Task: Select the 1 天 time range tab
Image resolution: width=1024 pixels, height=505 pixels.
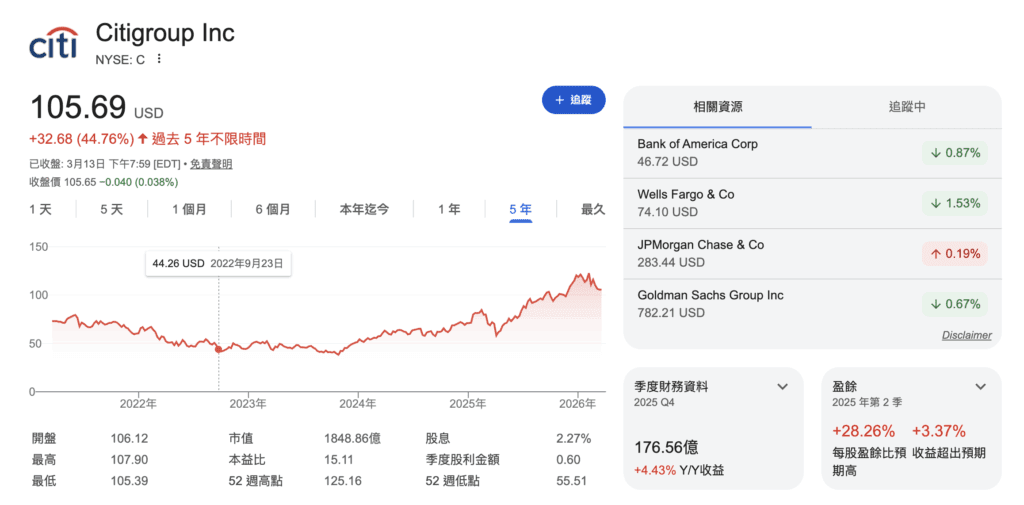Action: [x=40, y=210]
